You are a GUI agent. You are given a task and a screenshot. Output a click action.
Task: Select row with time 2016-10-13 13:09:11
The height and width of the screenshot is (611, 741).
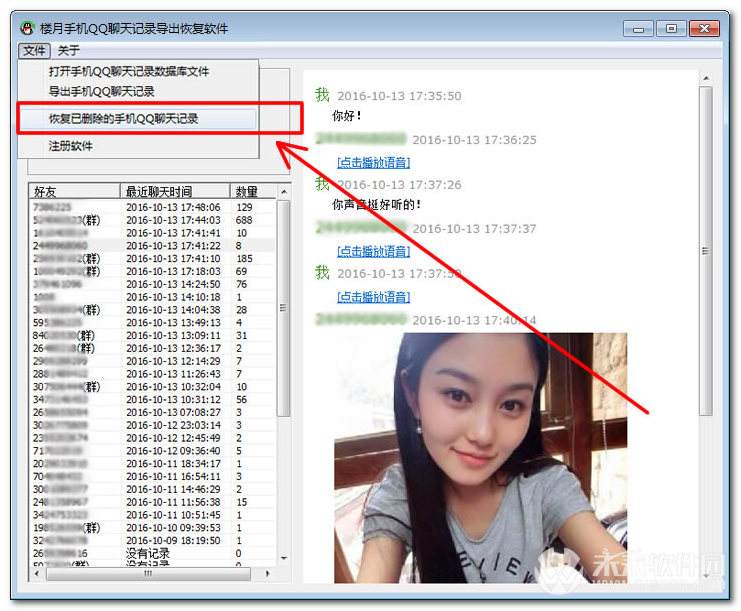point(152,335)
